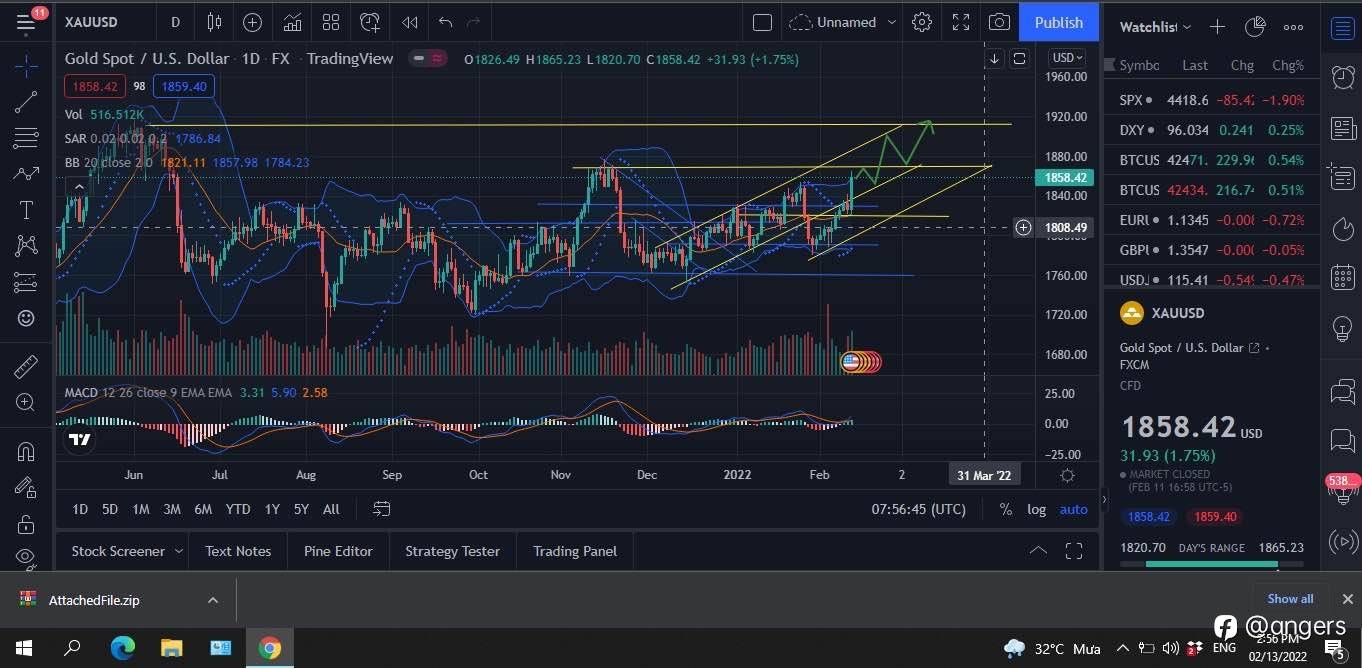Select the crosshair cursor tool
Viewport: 1362px width, 668px height.
click(26, 66)
